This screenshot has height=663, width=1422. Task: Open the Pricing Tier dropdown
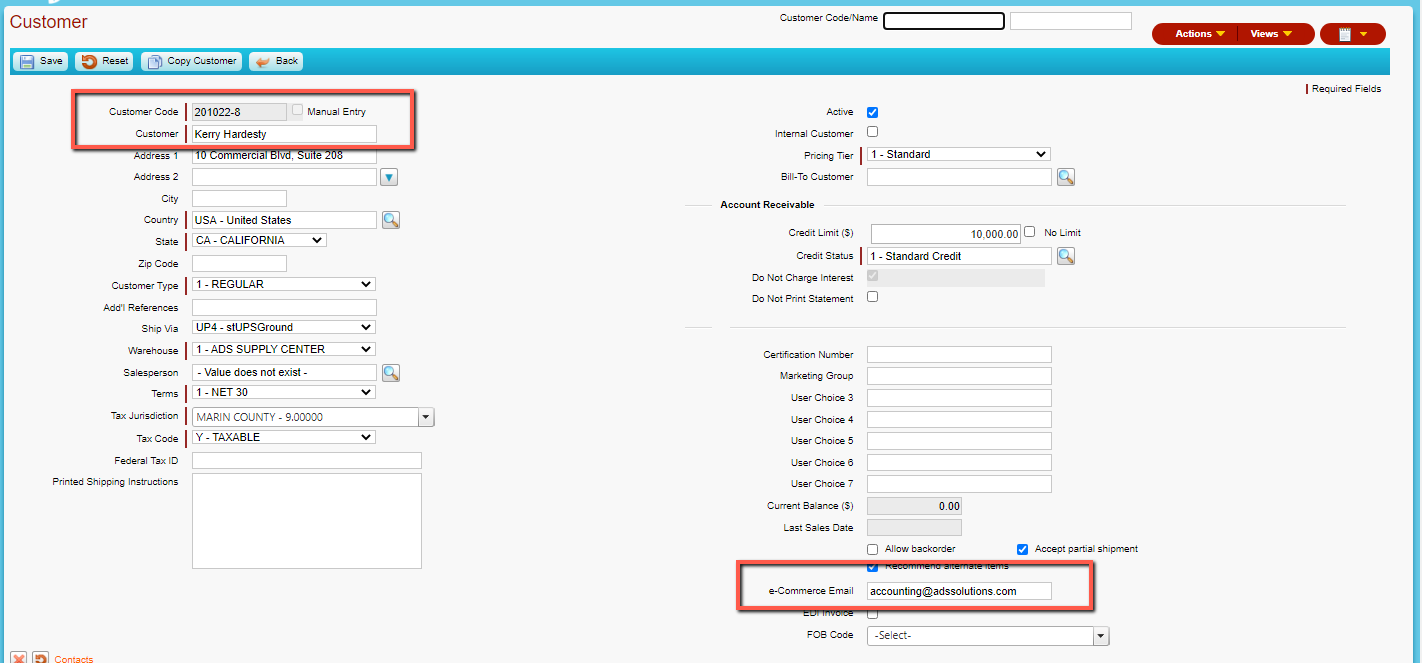(x=959, y=155)
